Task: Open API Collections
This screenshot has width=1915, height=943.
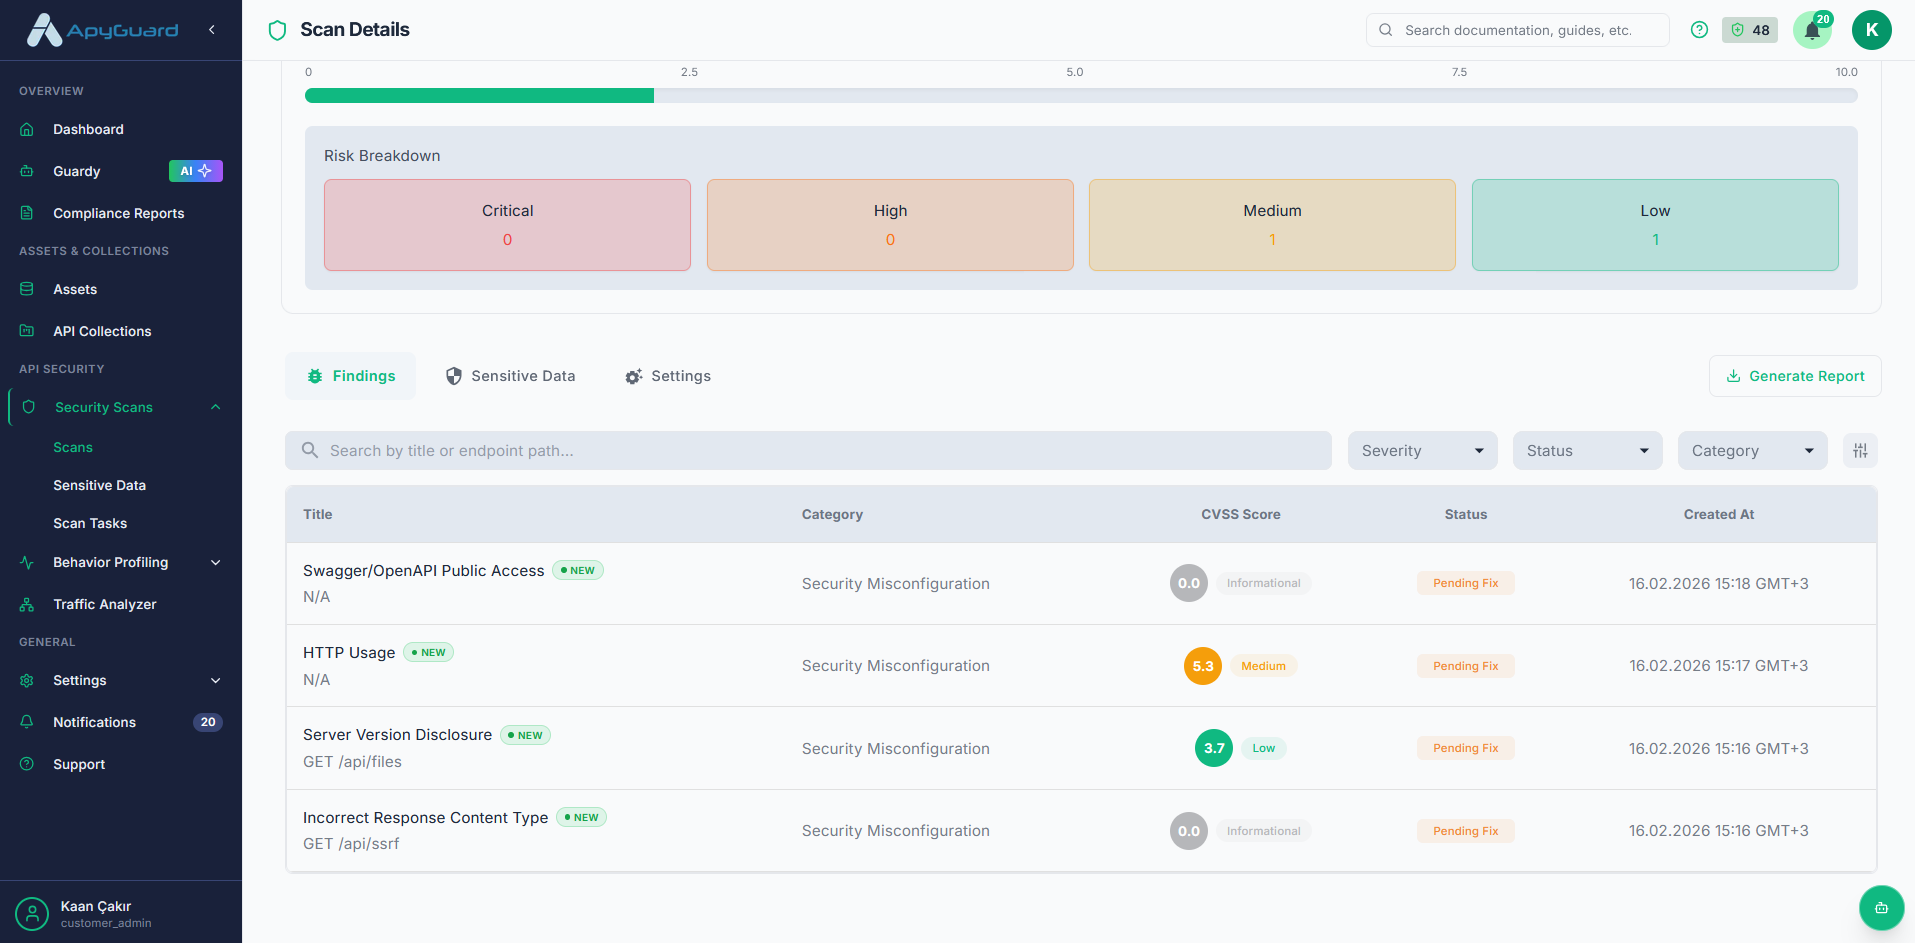Action: 102,331
